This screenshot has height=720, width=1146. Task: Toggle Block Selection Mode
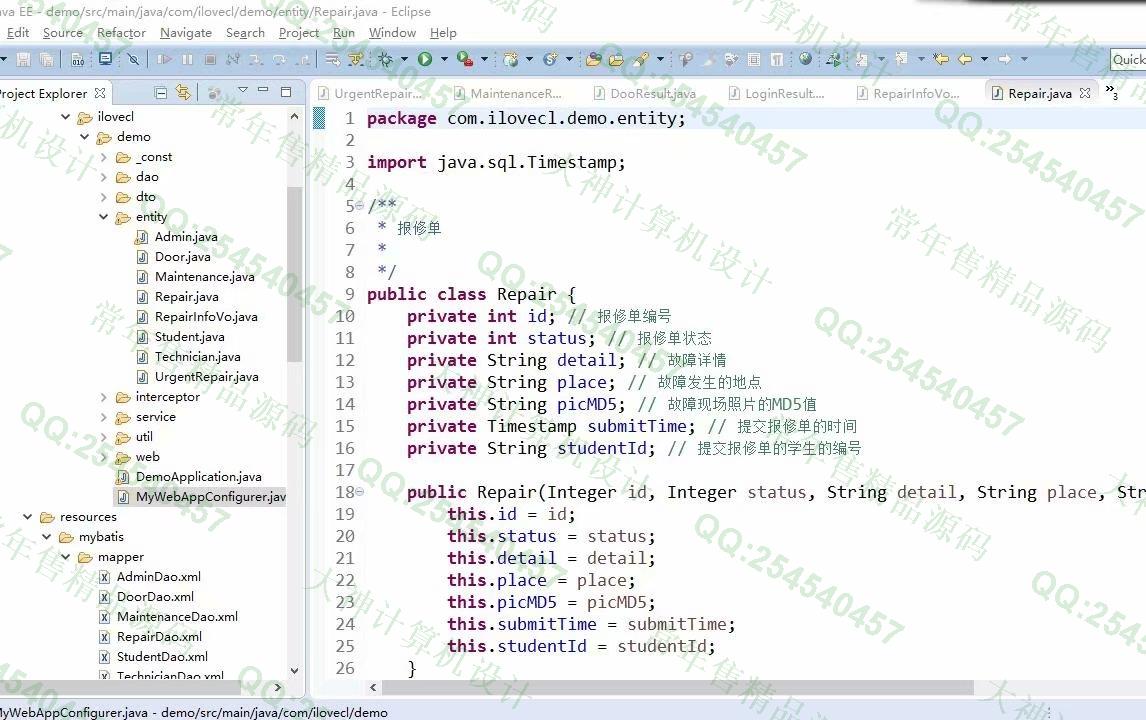click(x=754, y=59)
